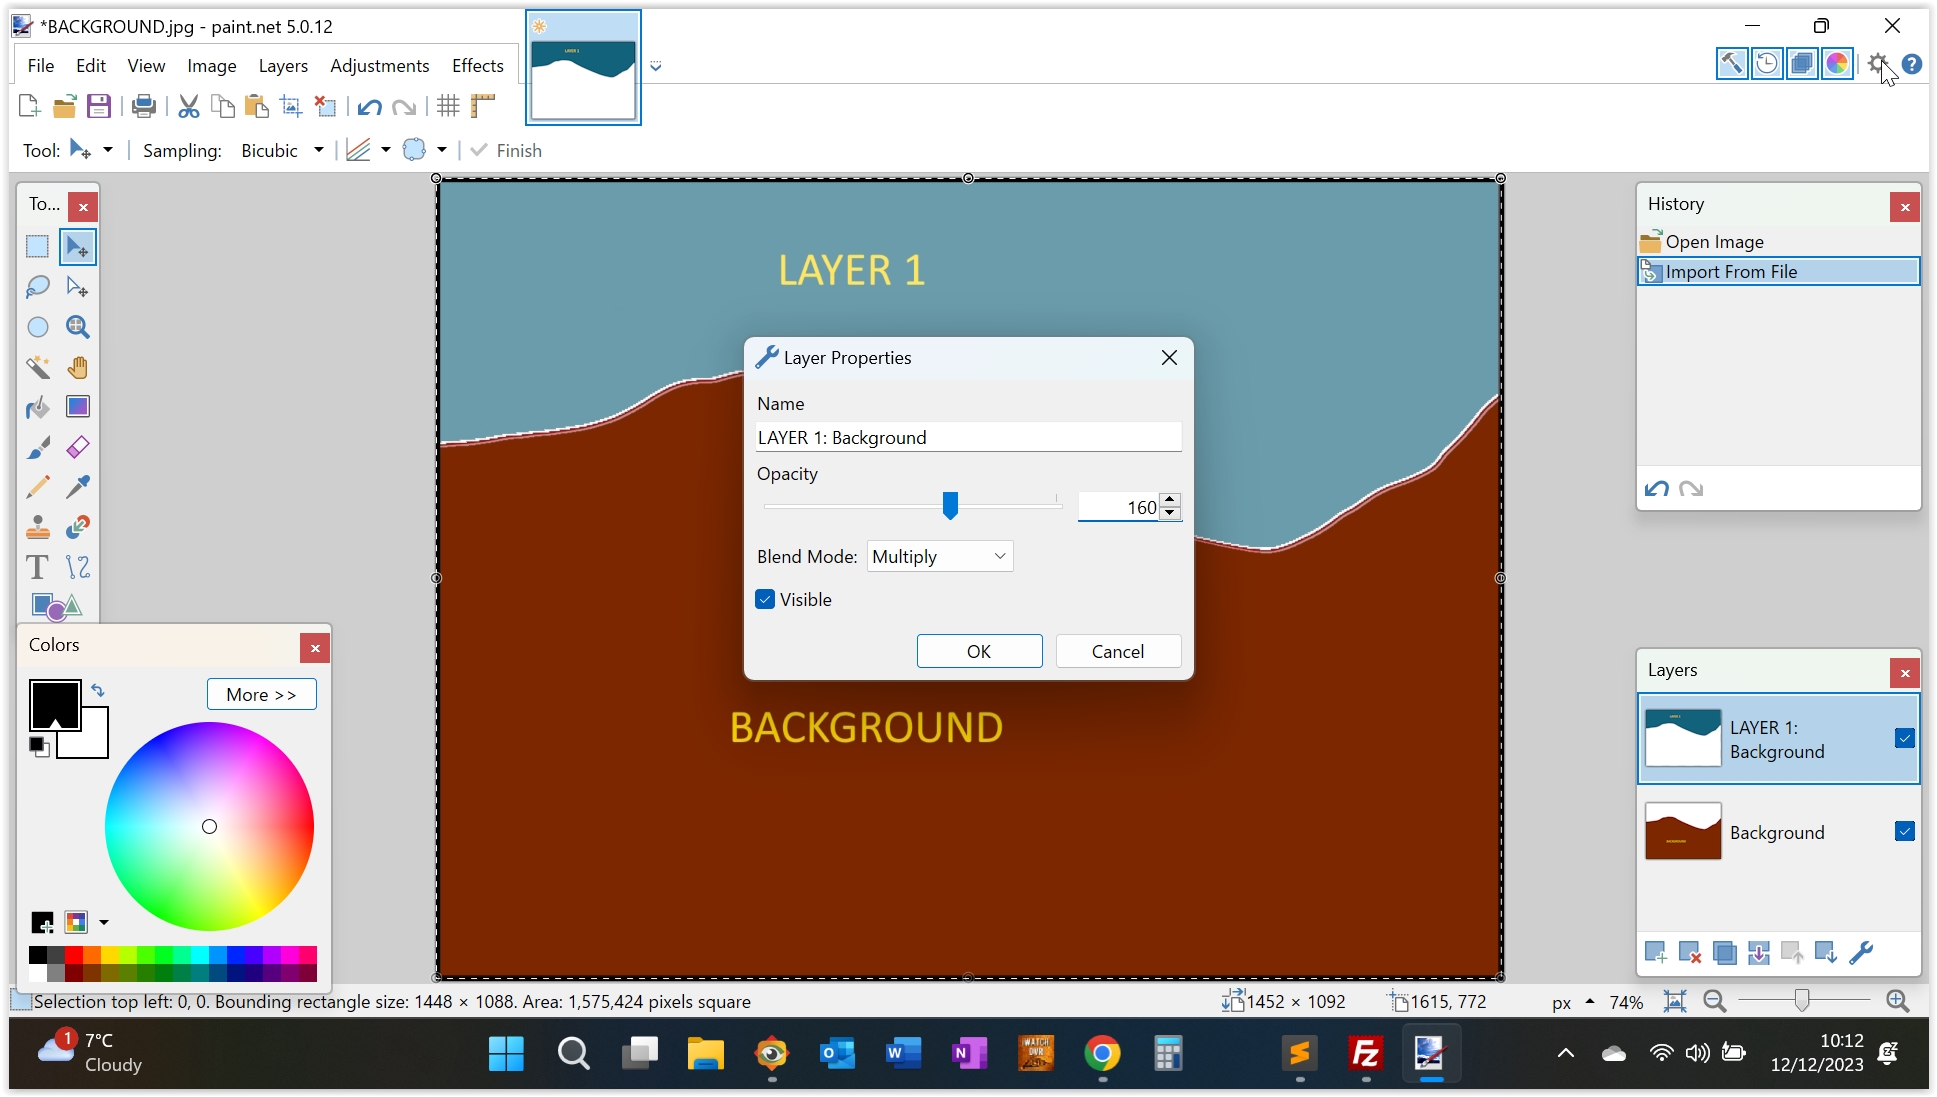Image resolution: width=1937 pixels, height=1097 pixels.
Task: Open Layer Properties via the wrench icon
Action: click(1860, 953)
